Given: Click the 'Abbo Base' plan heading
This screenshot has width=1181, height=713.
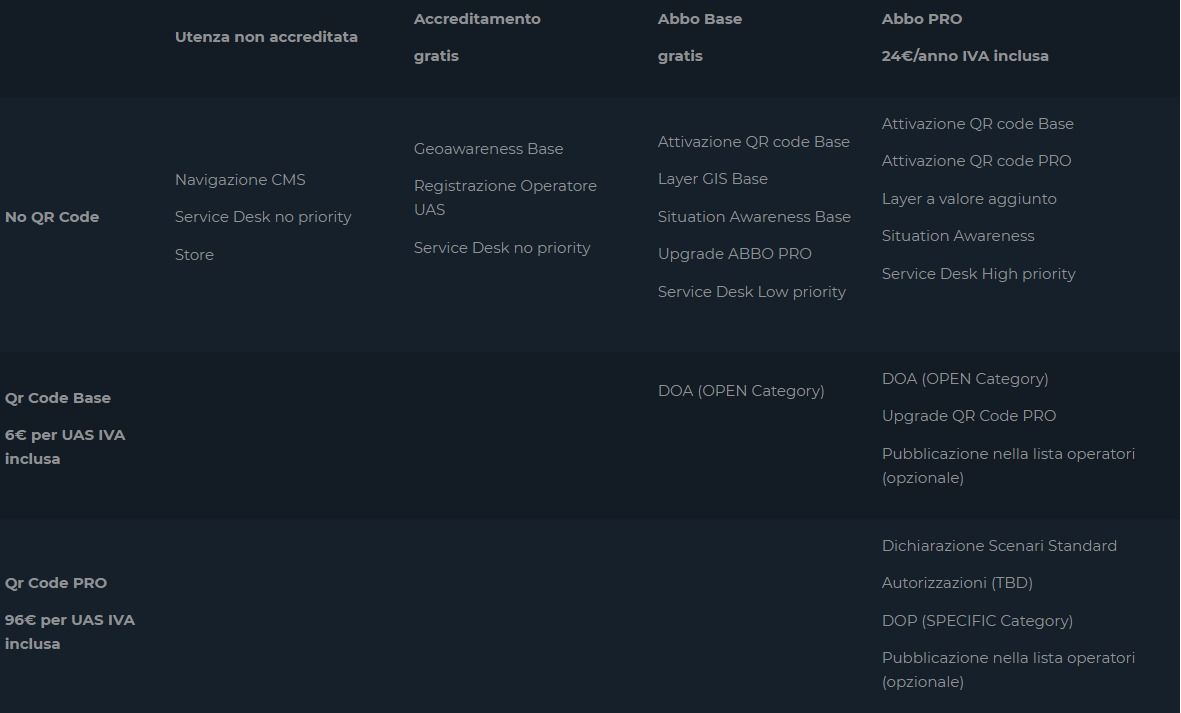Looking at the screenshot, I should click(700, 19).
